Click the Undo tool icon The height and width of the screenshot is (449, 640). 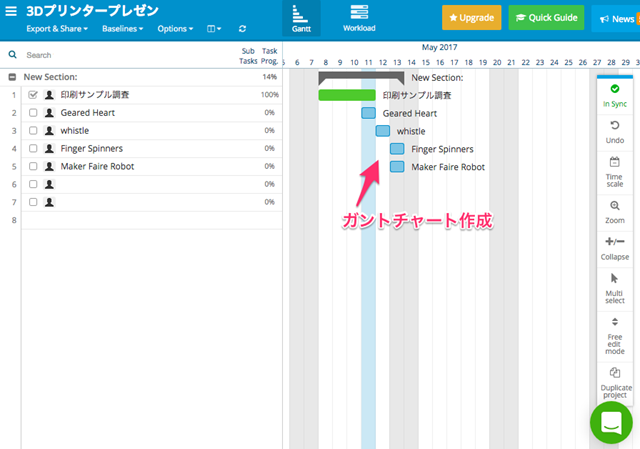614,125
